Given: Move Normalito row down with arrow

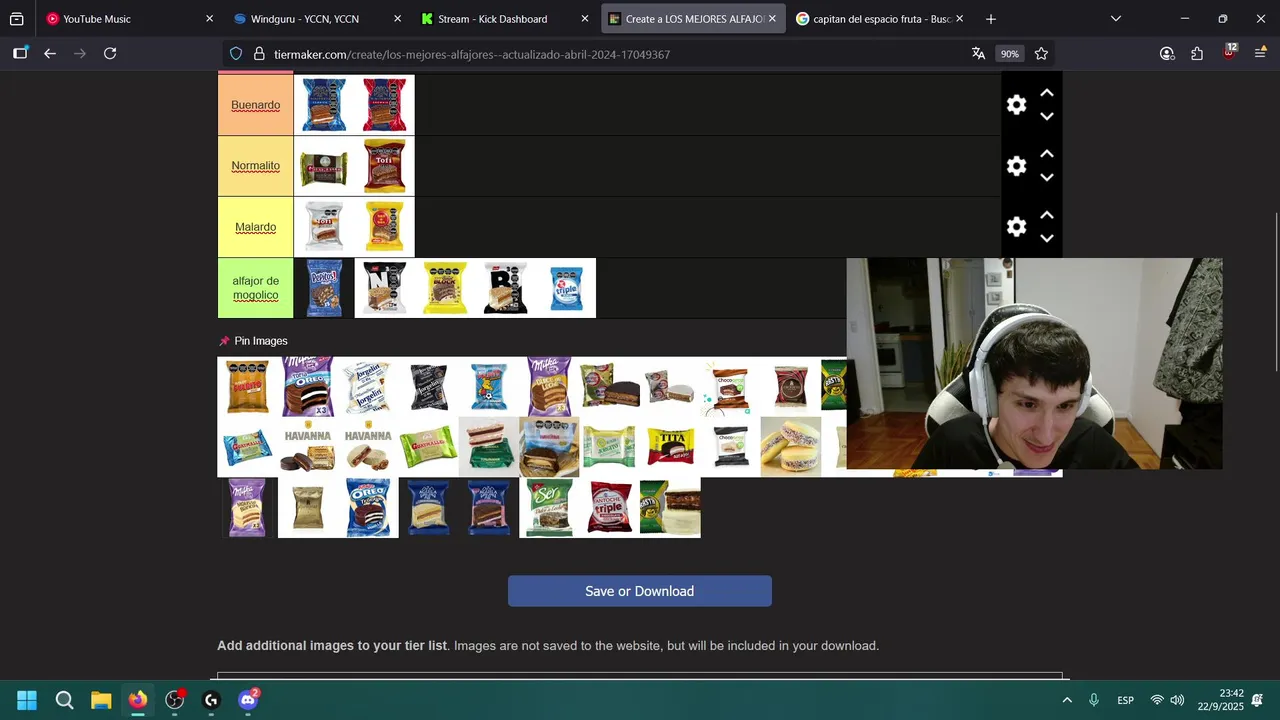Looking at the screenshot, I should click(1047, 177).
